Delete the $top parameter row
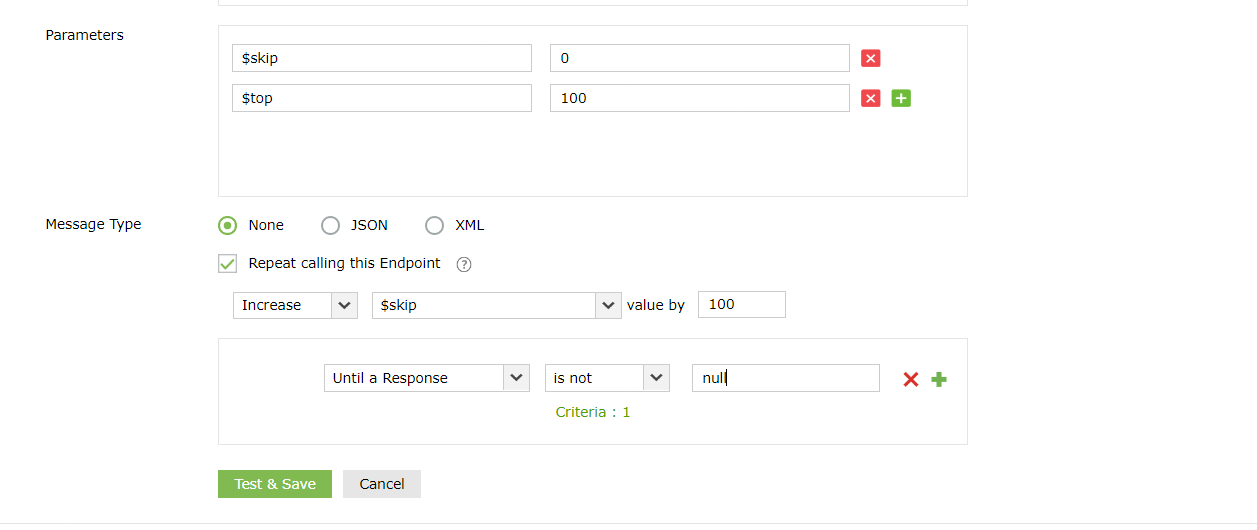 870,98
